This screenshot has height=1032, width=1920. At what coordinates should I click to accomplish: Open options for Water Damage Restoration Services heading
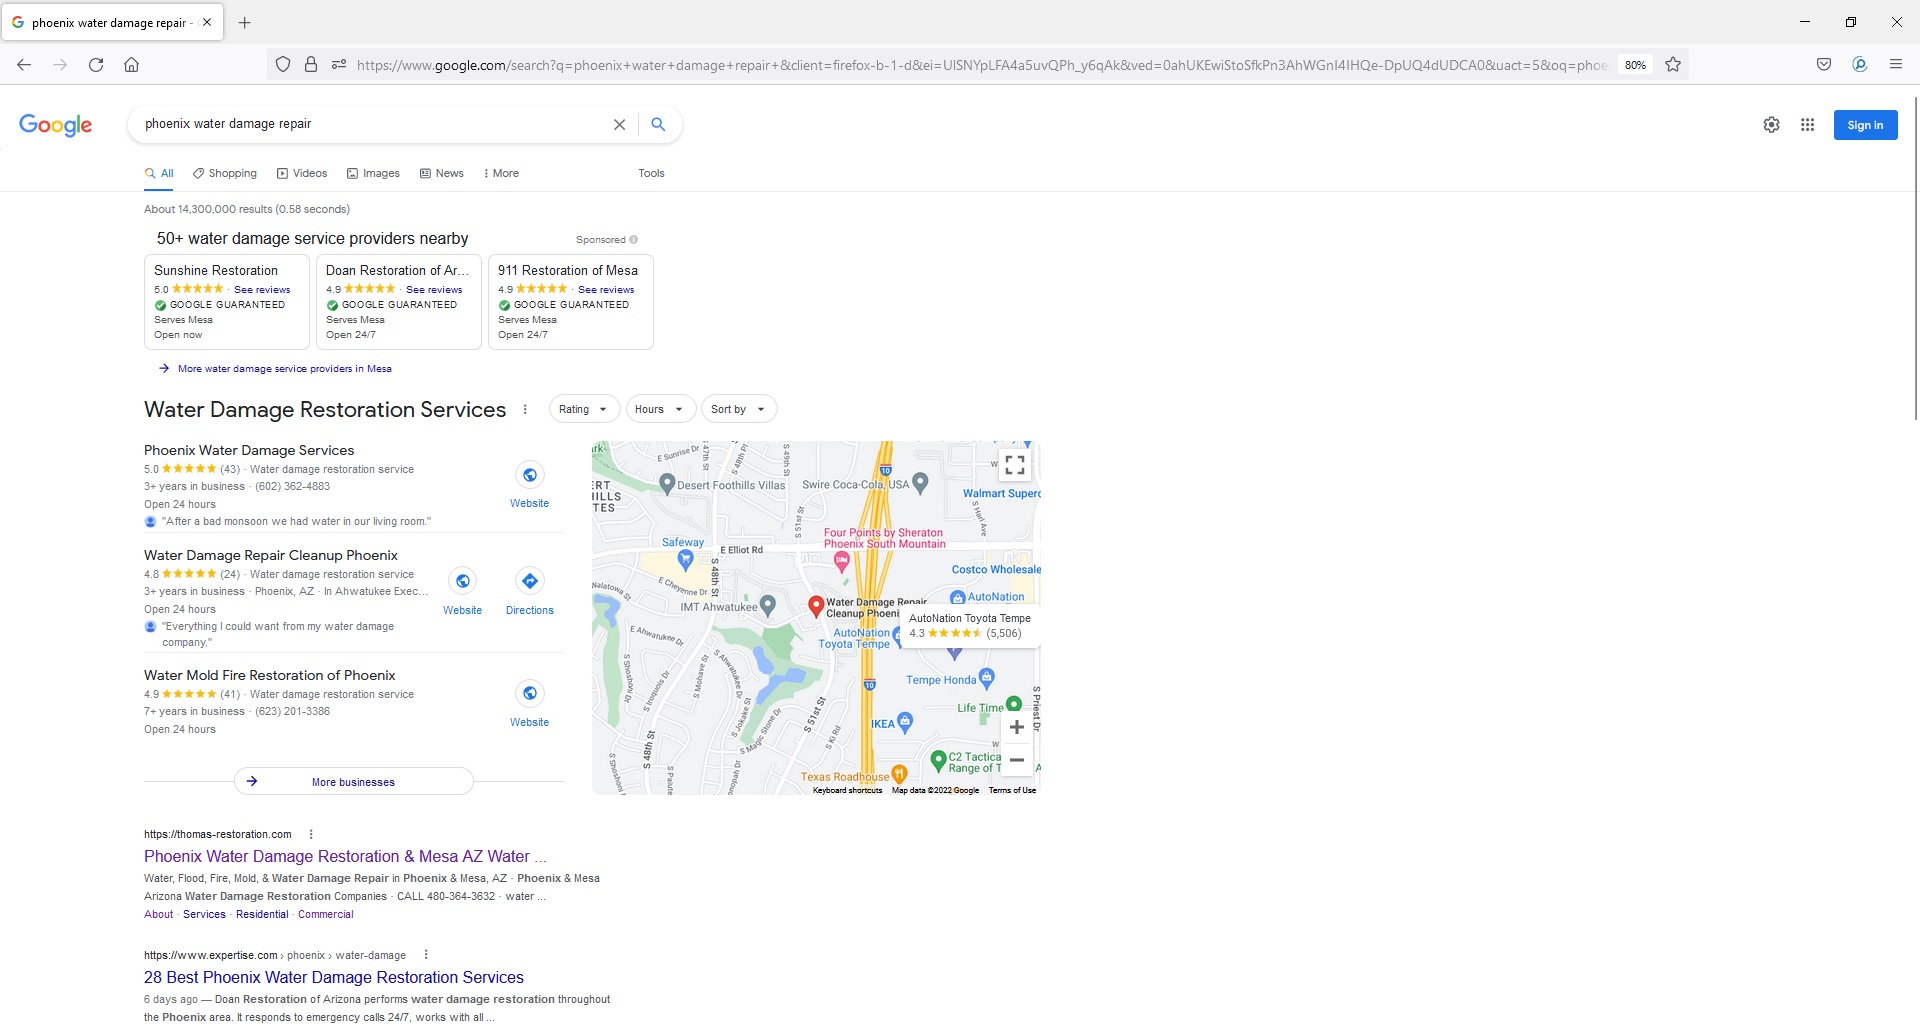point(525,409)
